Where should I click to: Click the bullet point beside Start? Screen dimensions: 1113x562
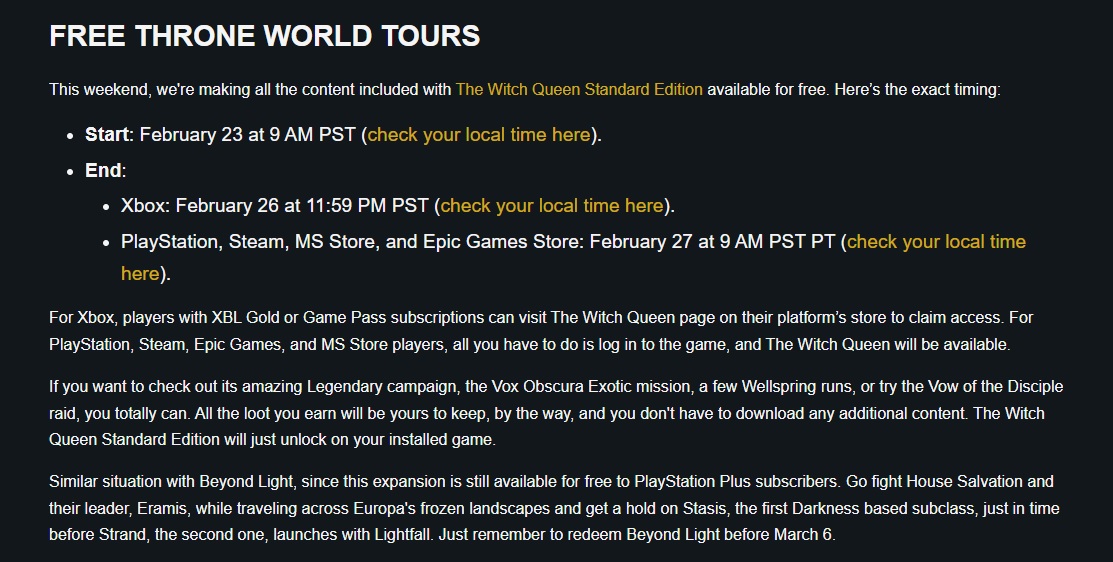pos(70,136)
